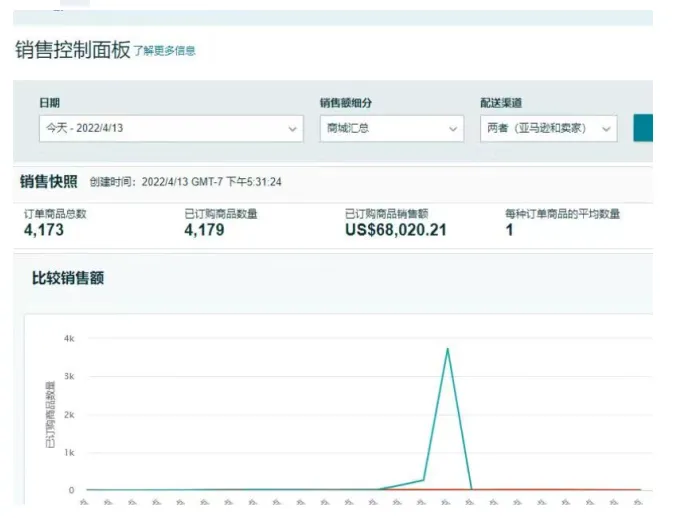Click the 2k label on chart axis
Screen dimensions: 677x520
point(69,415)
